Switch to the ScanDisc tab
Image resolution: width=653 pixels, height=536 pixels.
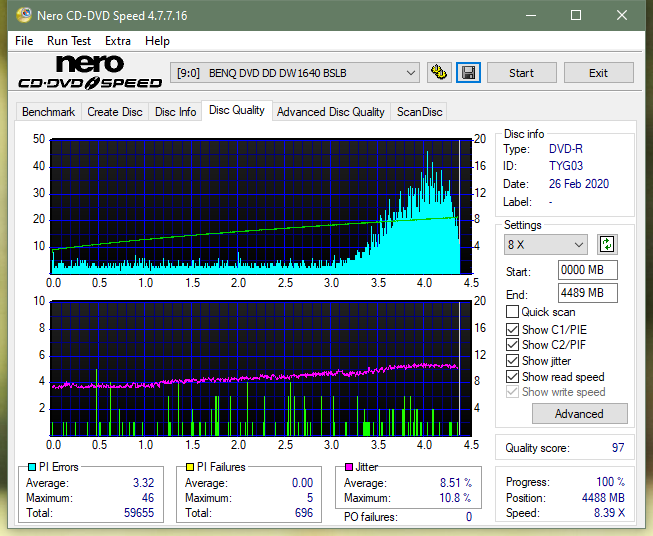[x=419, y=112]
